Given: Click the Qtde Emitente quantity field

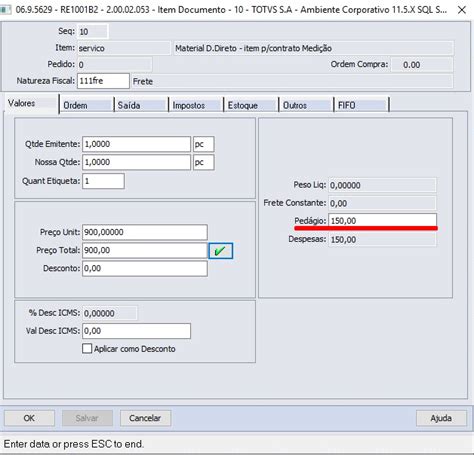Looking at the screenshot, I should click(136, 144).
